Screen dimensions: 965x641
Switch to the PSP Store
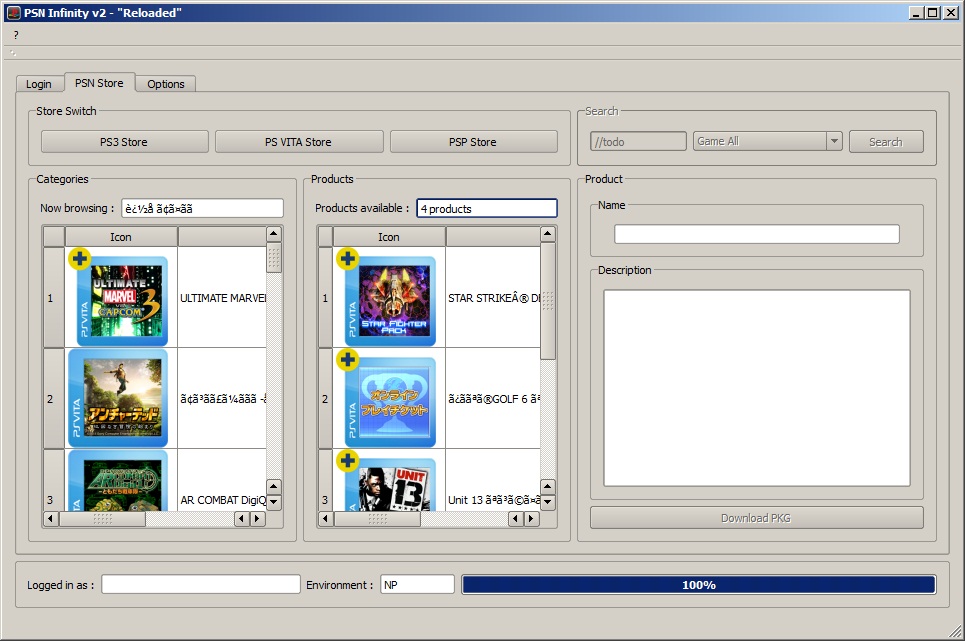473,141
